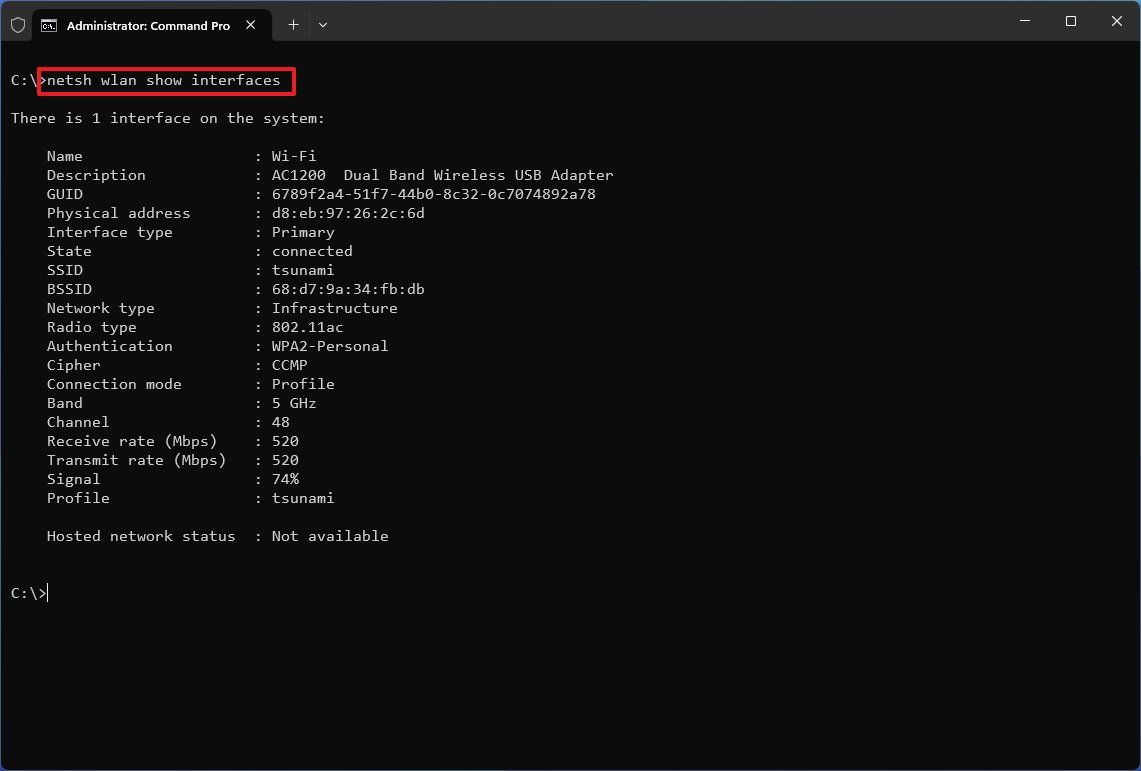This screenshot has width=1141, height=771.
Task: Click the blinking cursor at the bottom prompt
Action: click(46, 592)
